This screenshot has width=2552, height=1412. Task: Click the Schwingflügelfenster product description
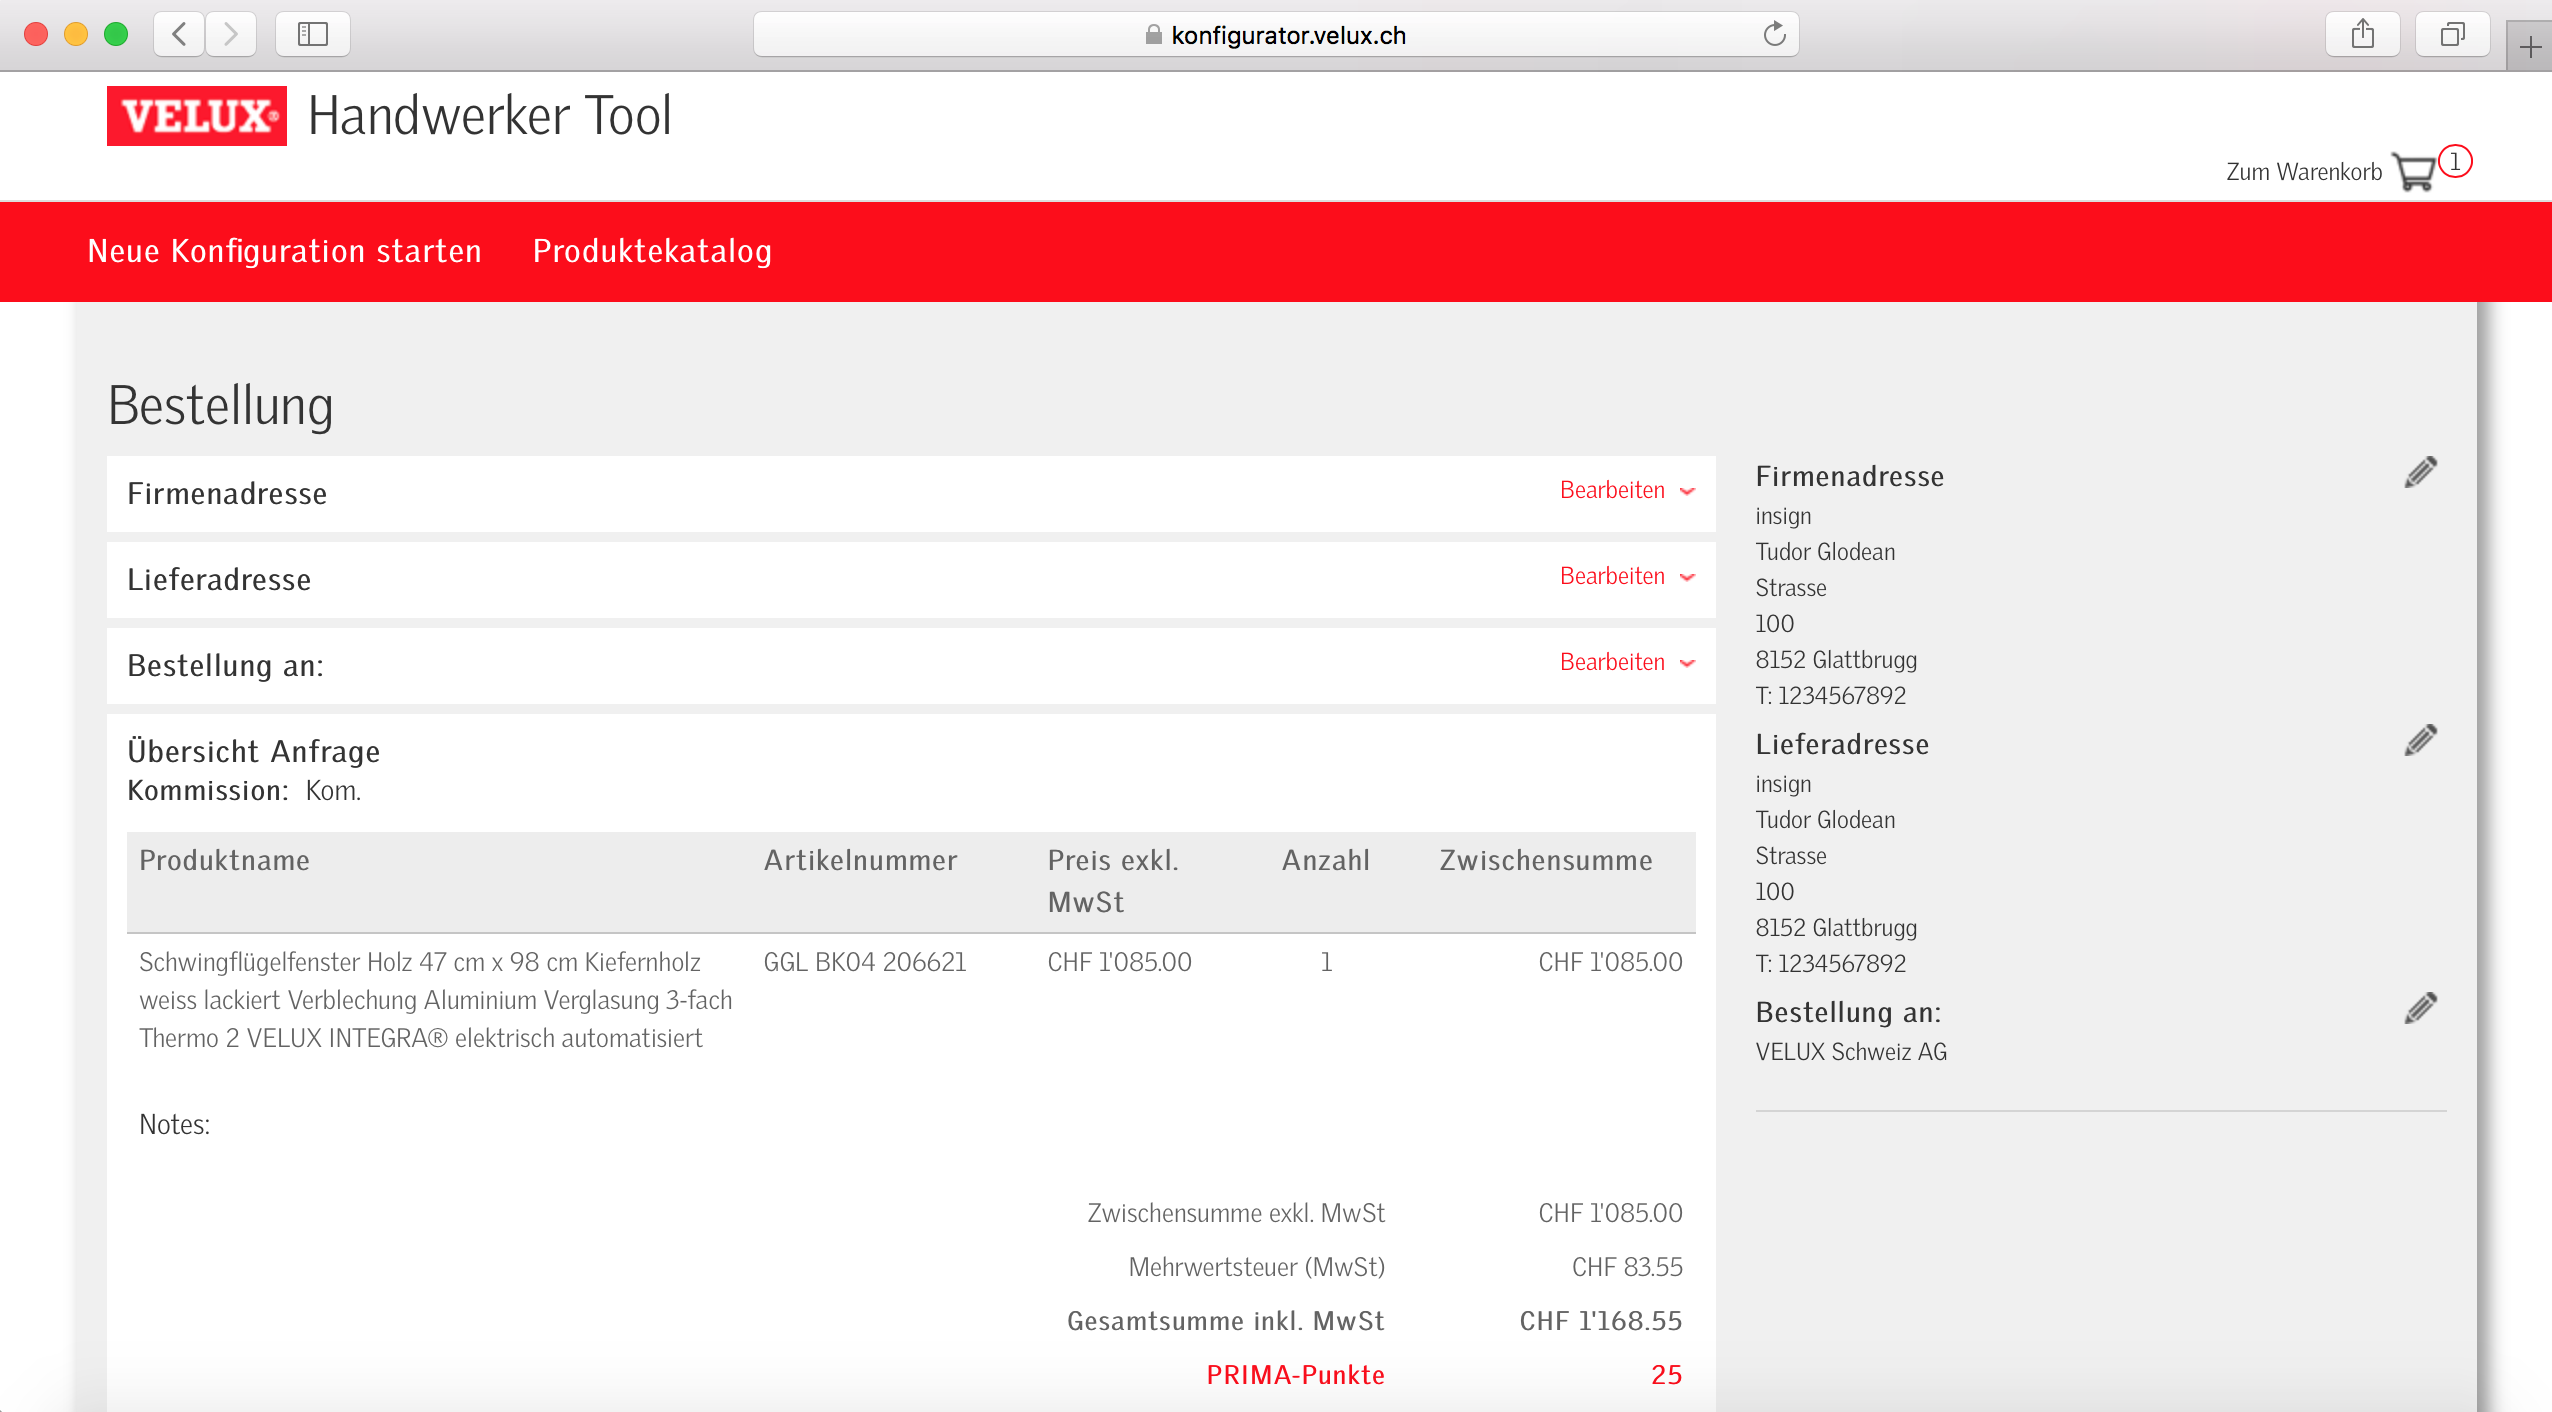pos(436,1000)
